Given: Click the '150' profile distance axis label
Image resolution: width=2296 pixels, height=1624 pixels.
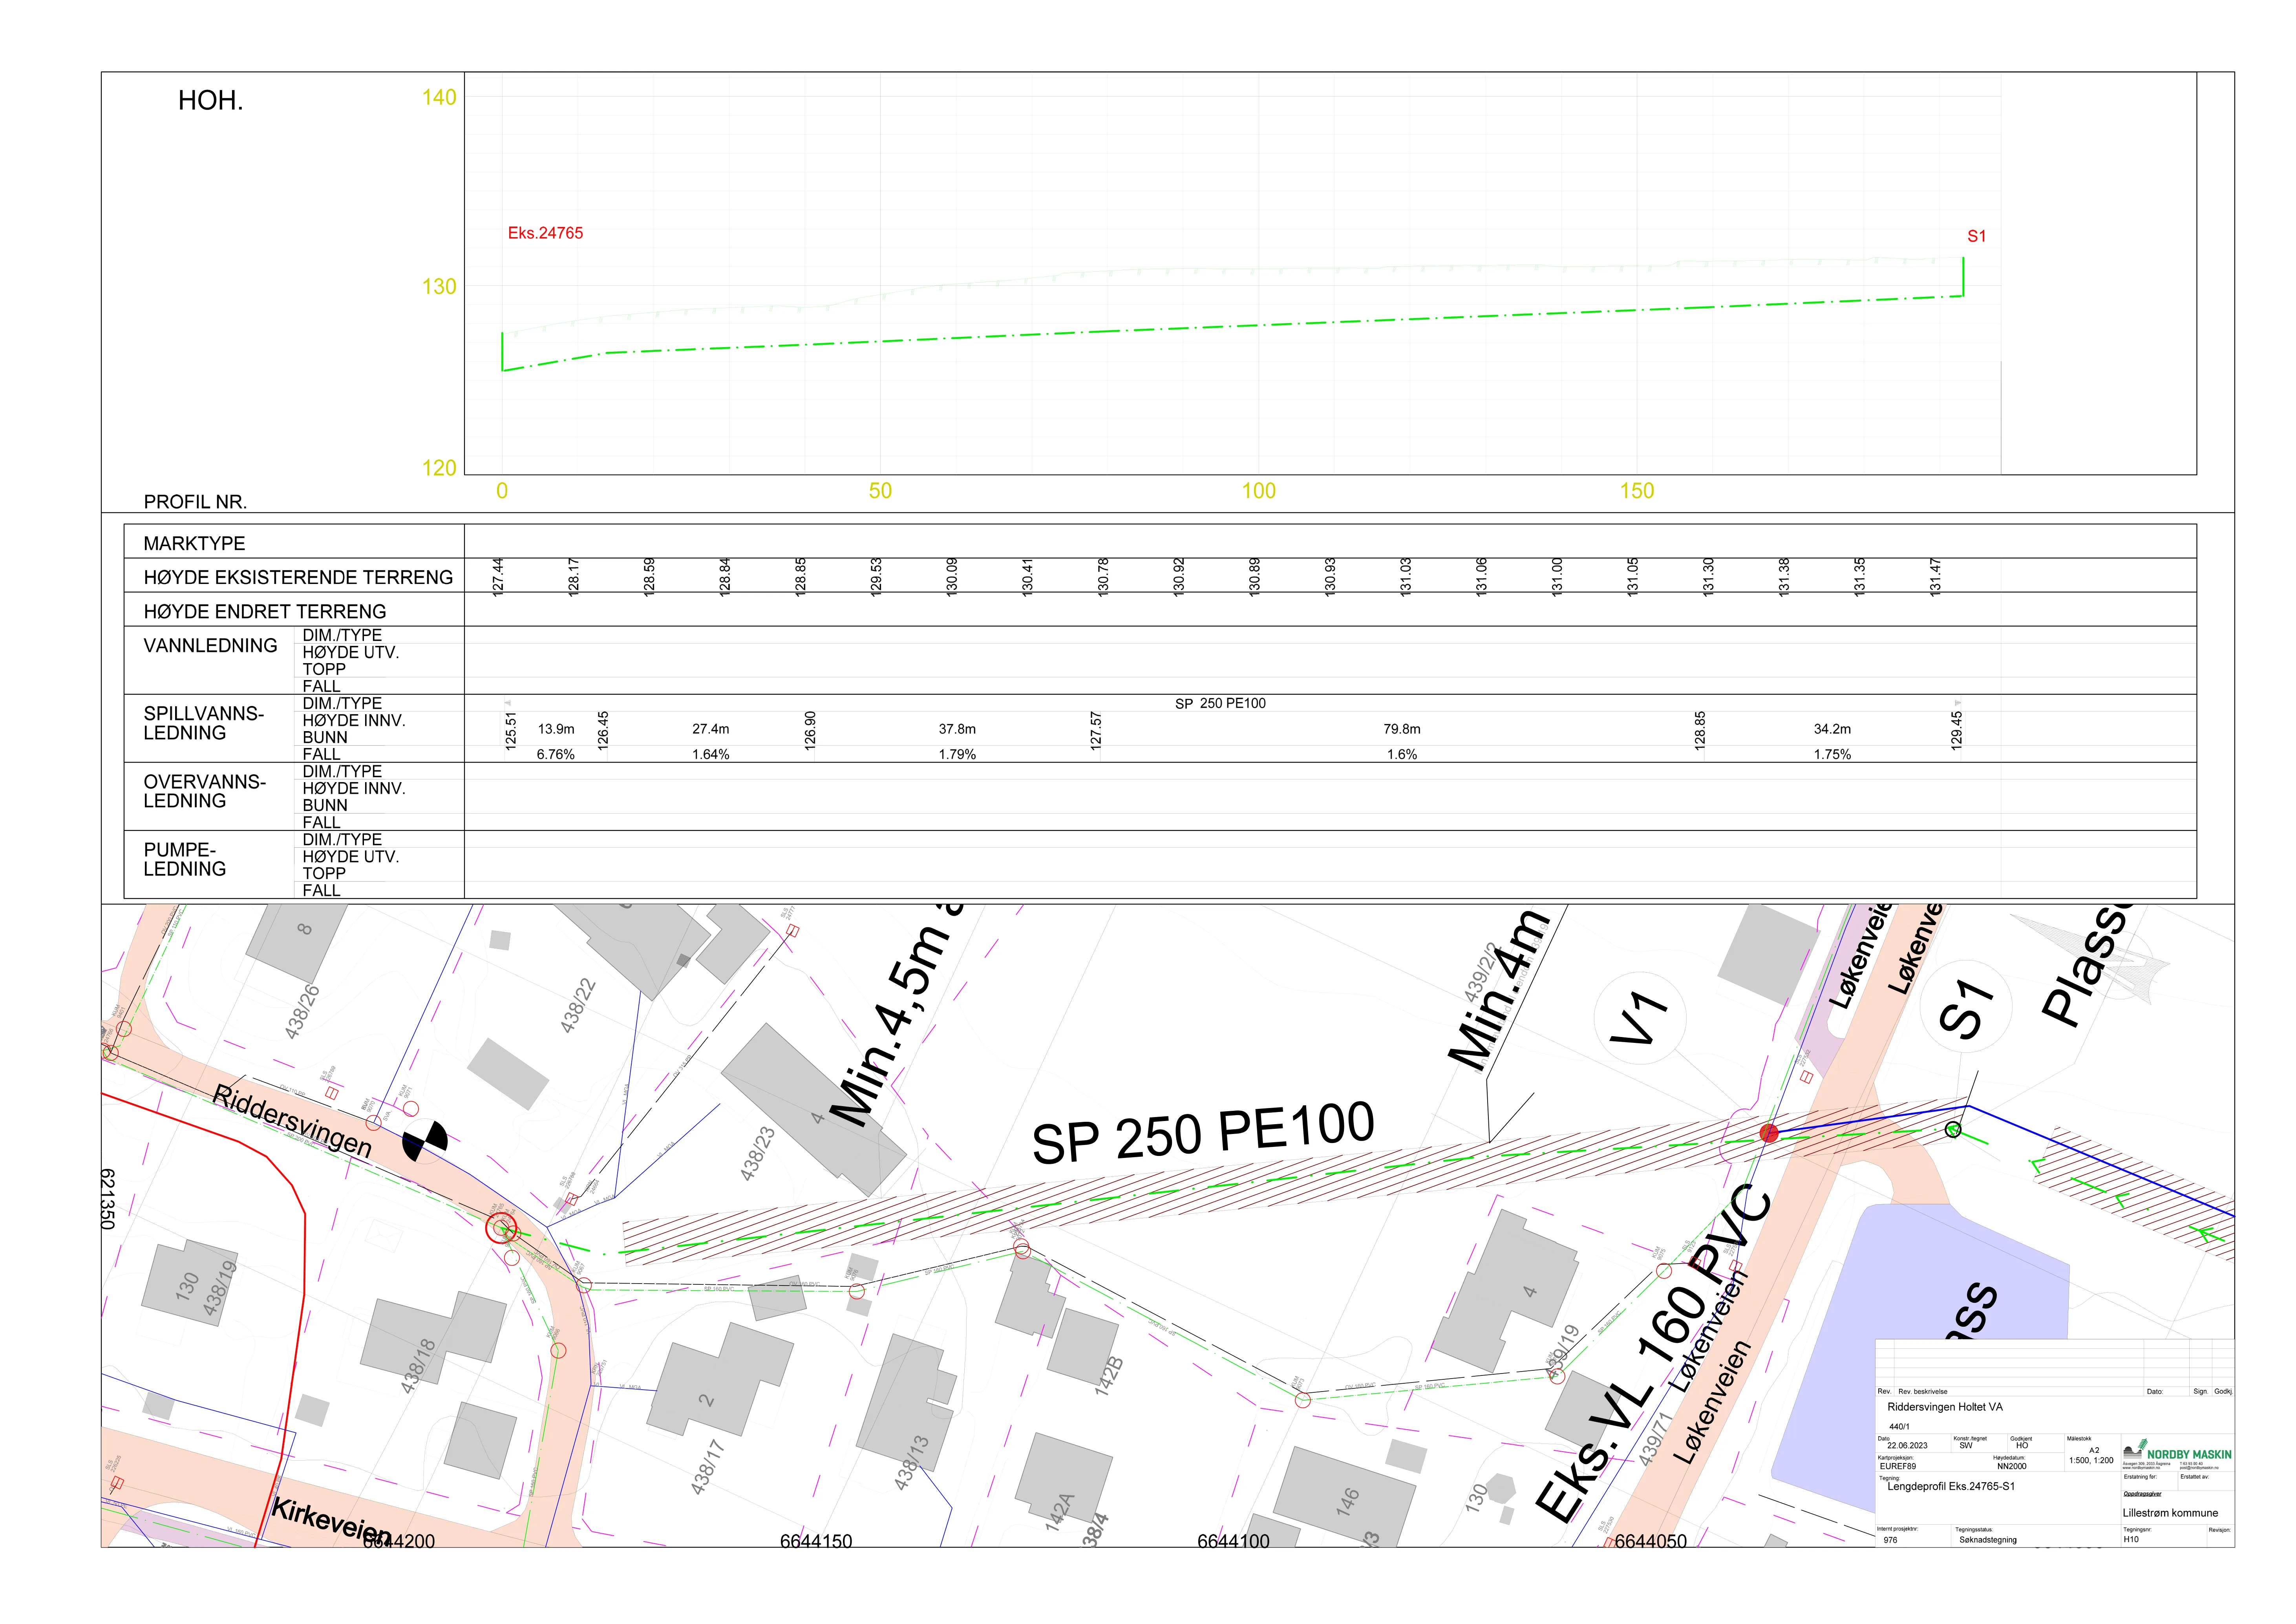Looking at the screenshot, I should click(x=1637, y=491).
